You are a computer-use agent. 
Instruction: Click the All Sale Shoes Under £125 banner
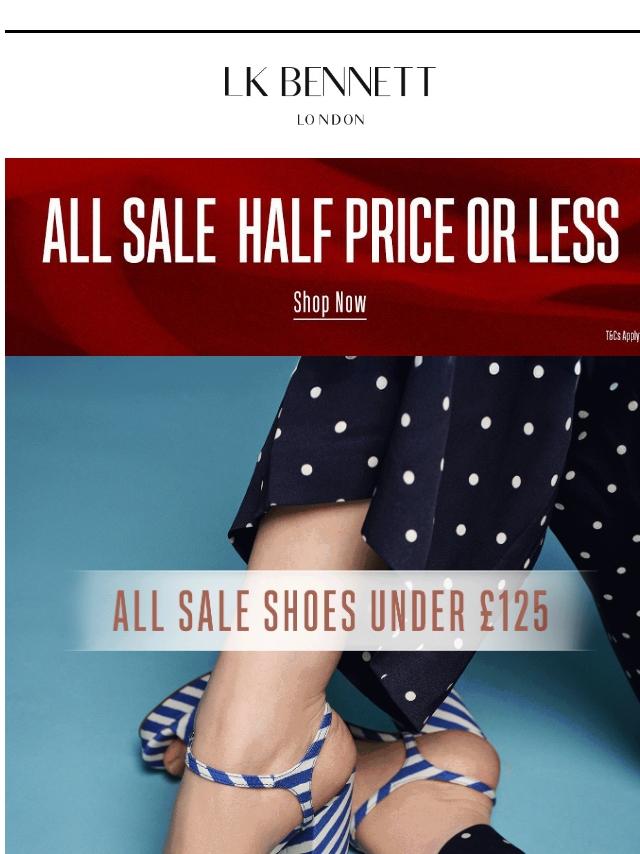tap(331, 611)
